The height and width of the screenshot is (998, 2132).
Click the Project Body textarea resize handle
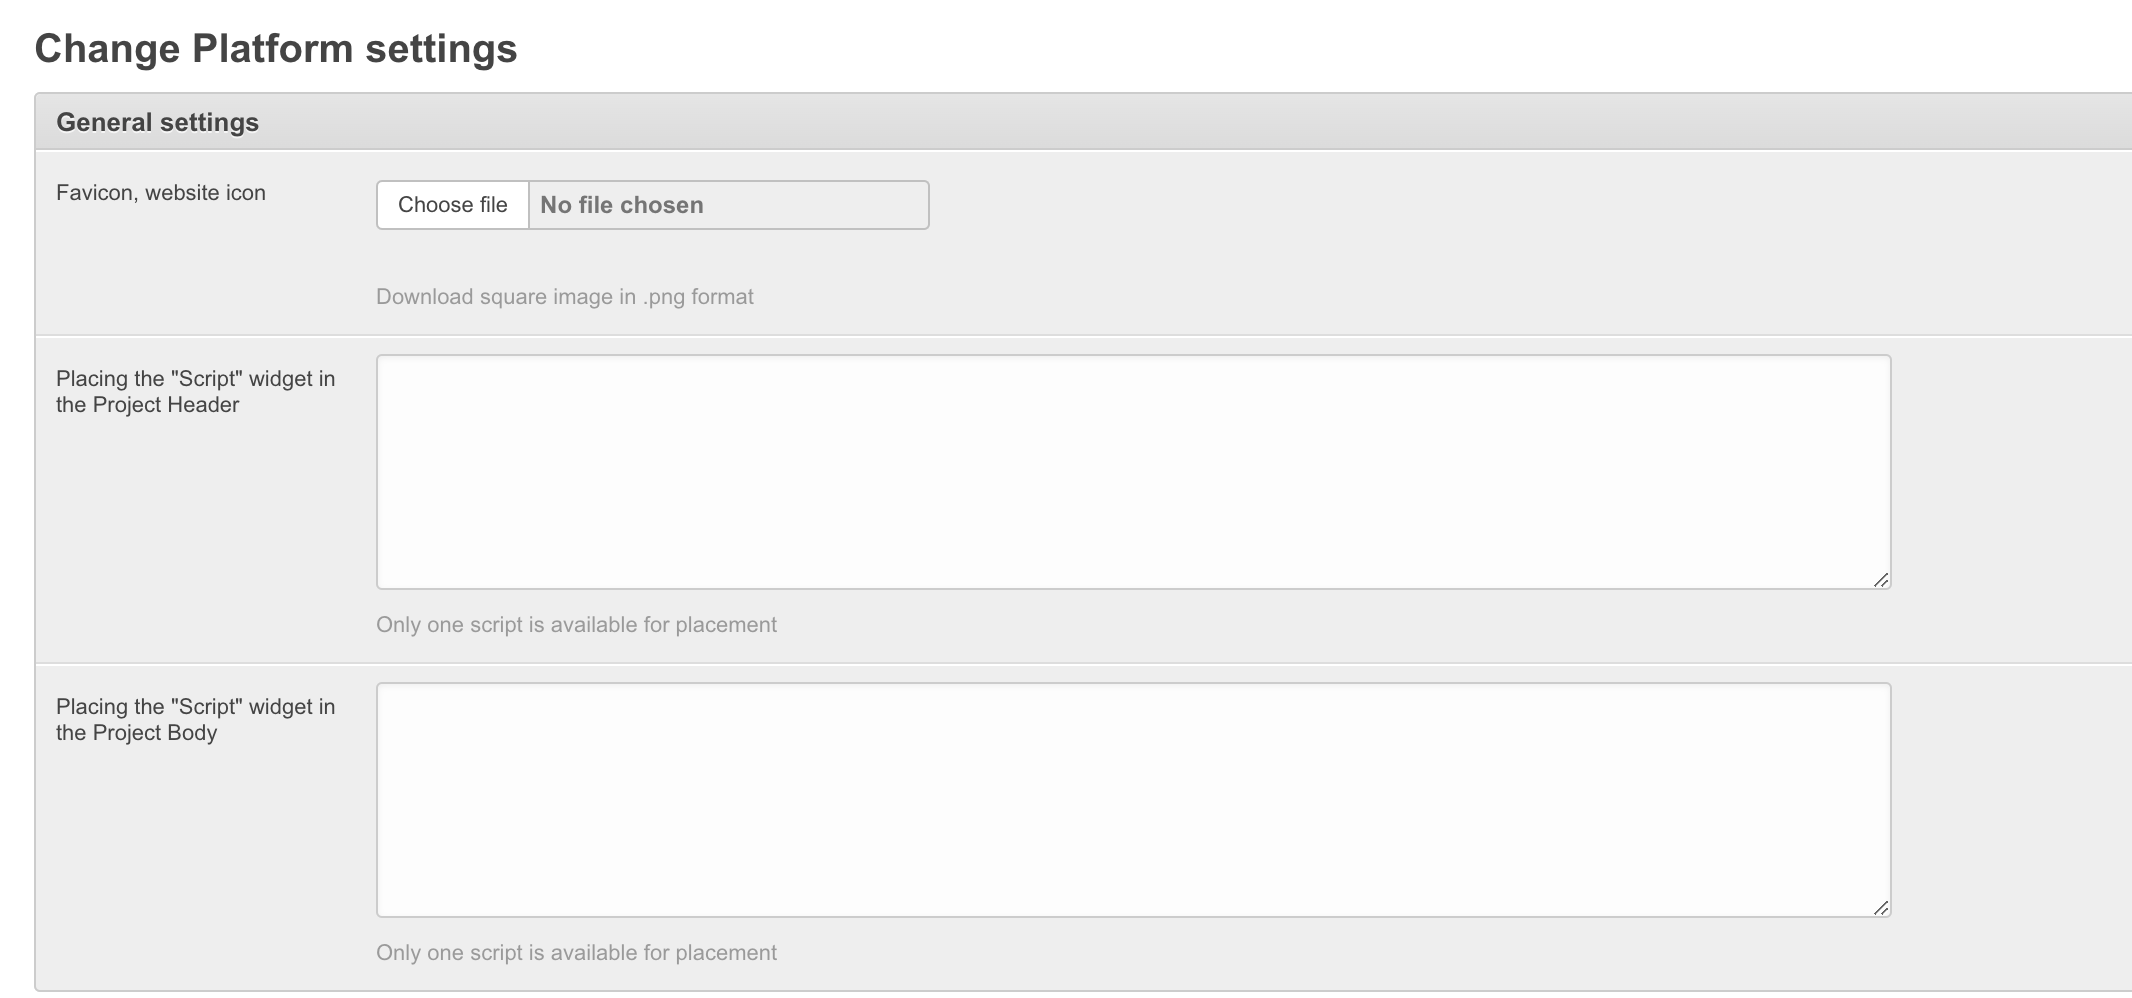coord(1880,908)
